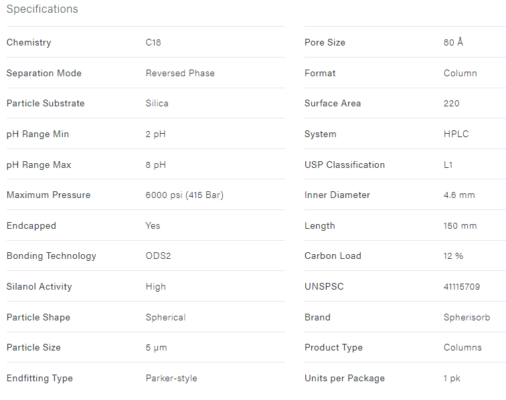This screenshot has width=506, height=400.
Task: Click the pH Range Max label
Action: point(39,165)
